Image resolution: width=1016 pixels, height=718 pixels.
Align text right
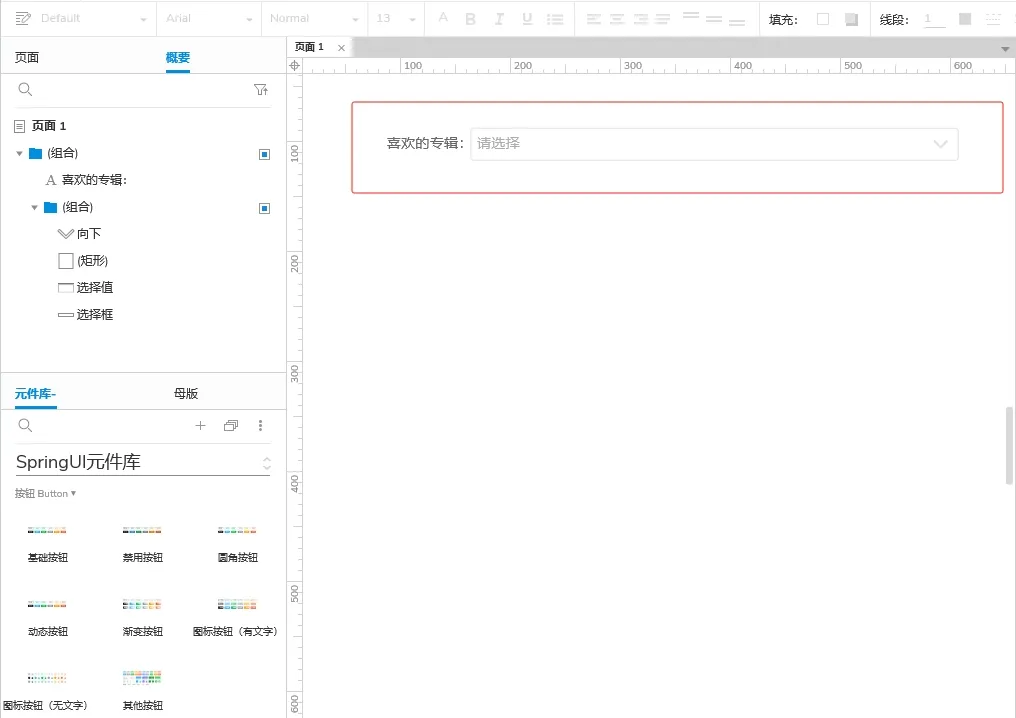pos(640,19)
